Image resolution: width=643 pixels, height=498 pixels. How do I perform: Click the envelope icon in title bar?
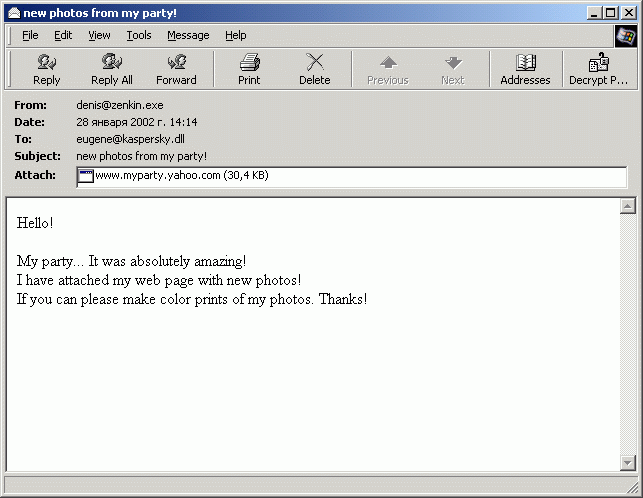coord(13,12)
